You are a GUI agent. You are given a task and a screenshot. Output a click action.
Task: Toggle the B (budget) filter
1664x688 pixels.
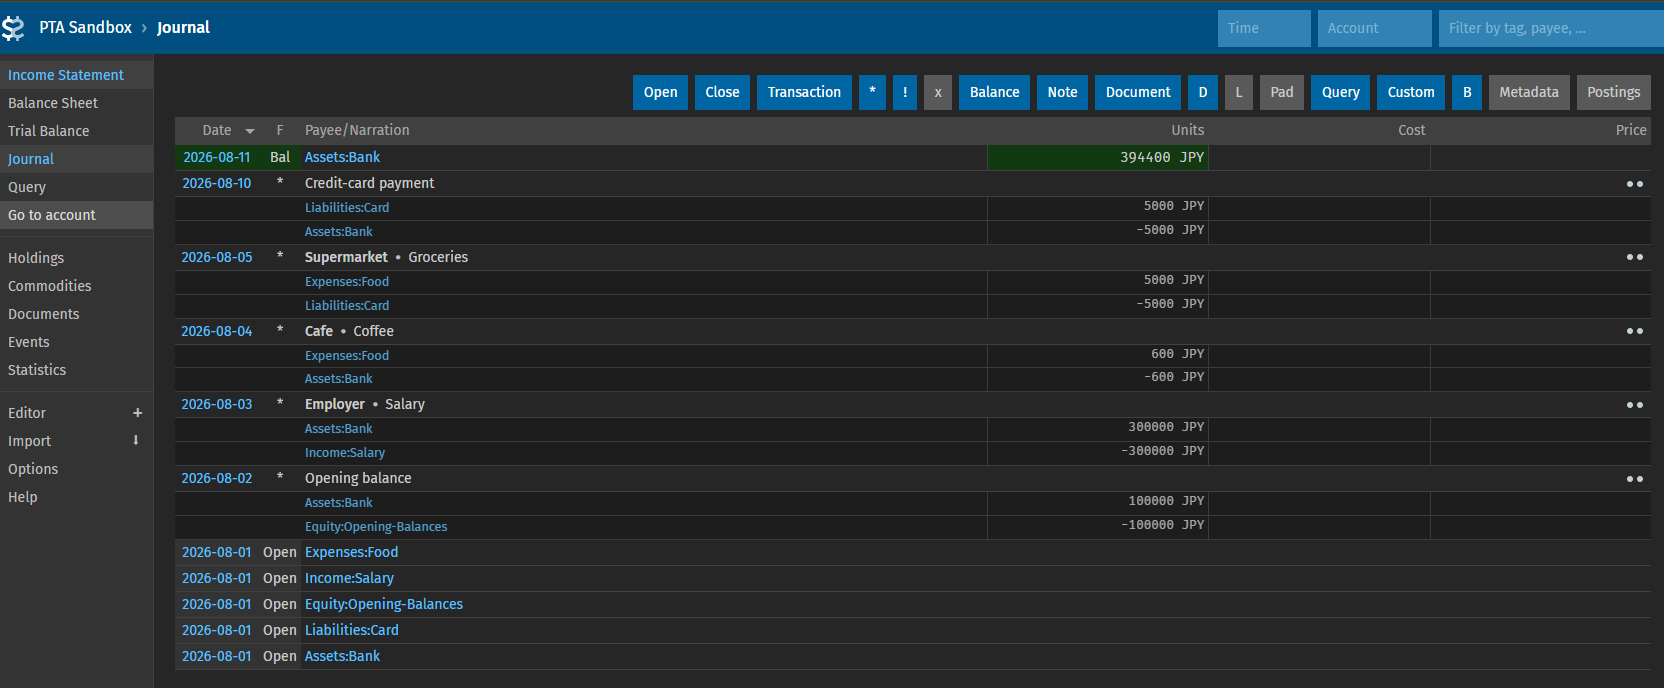pos(1467,92)
